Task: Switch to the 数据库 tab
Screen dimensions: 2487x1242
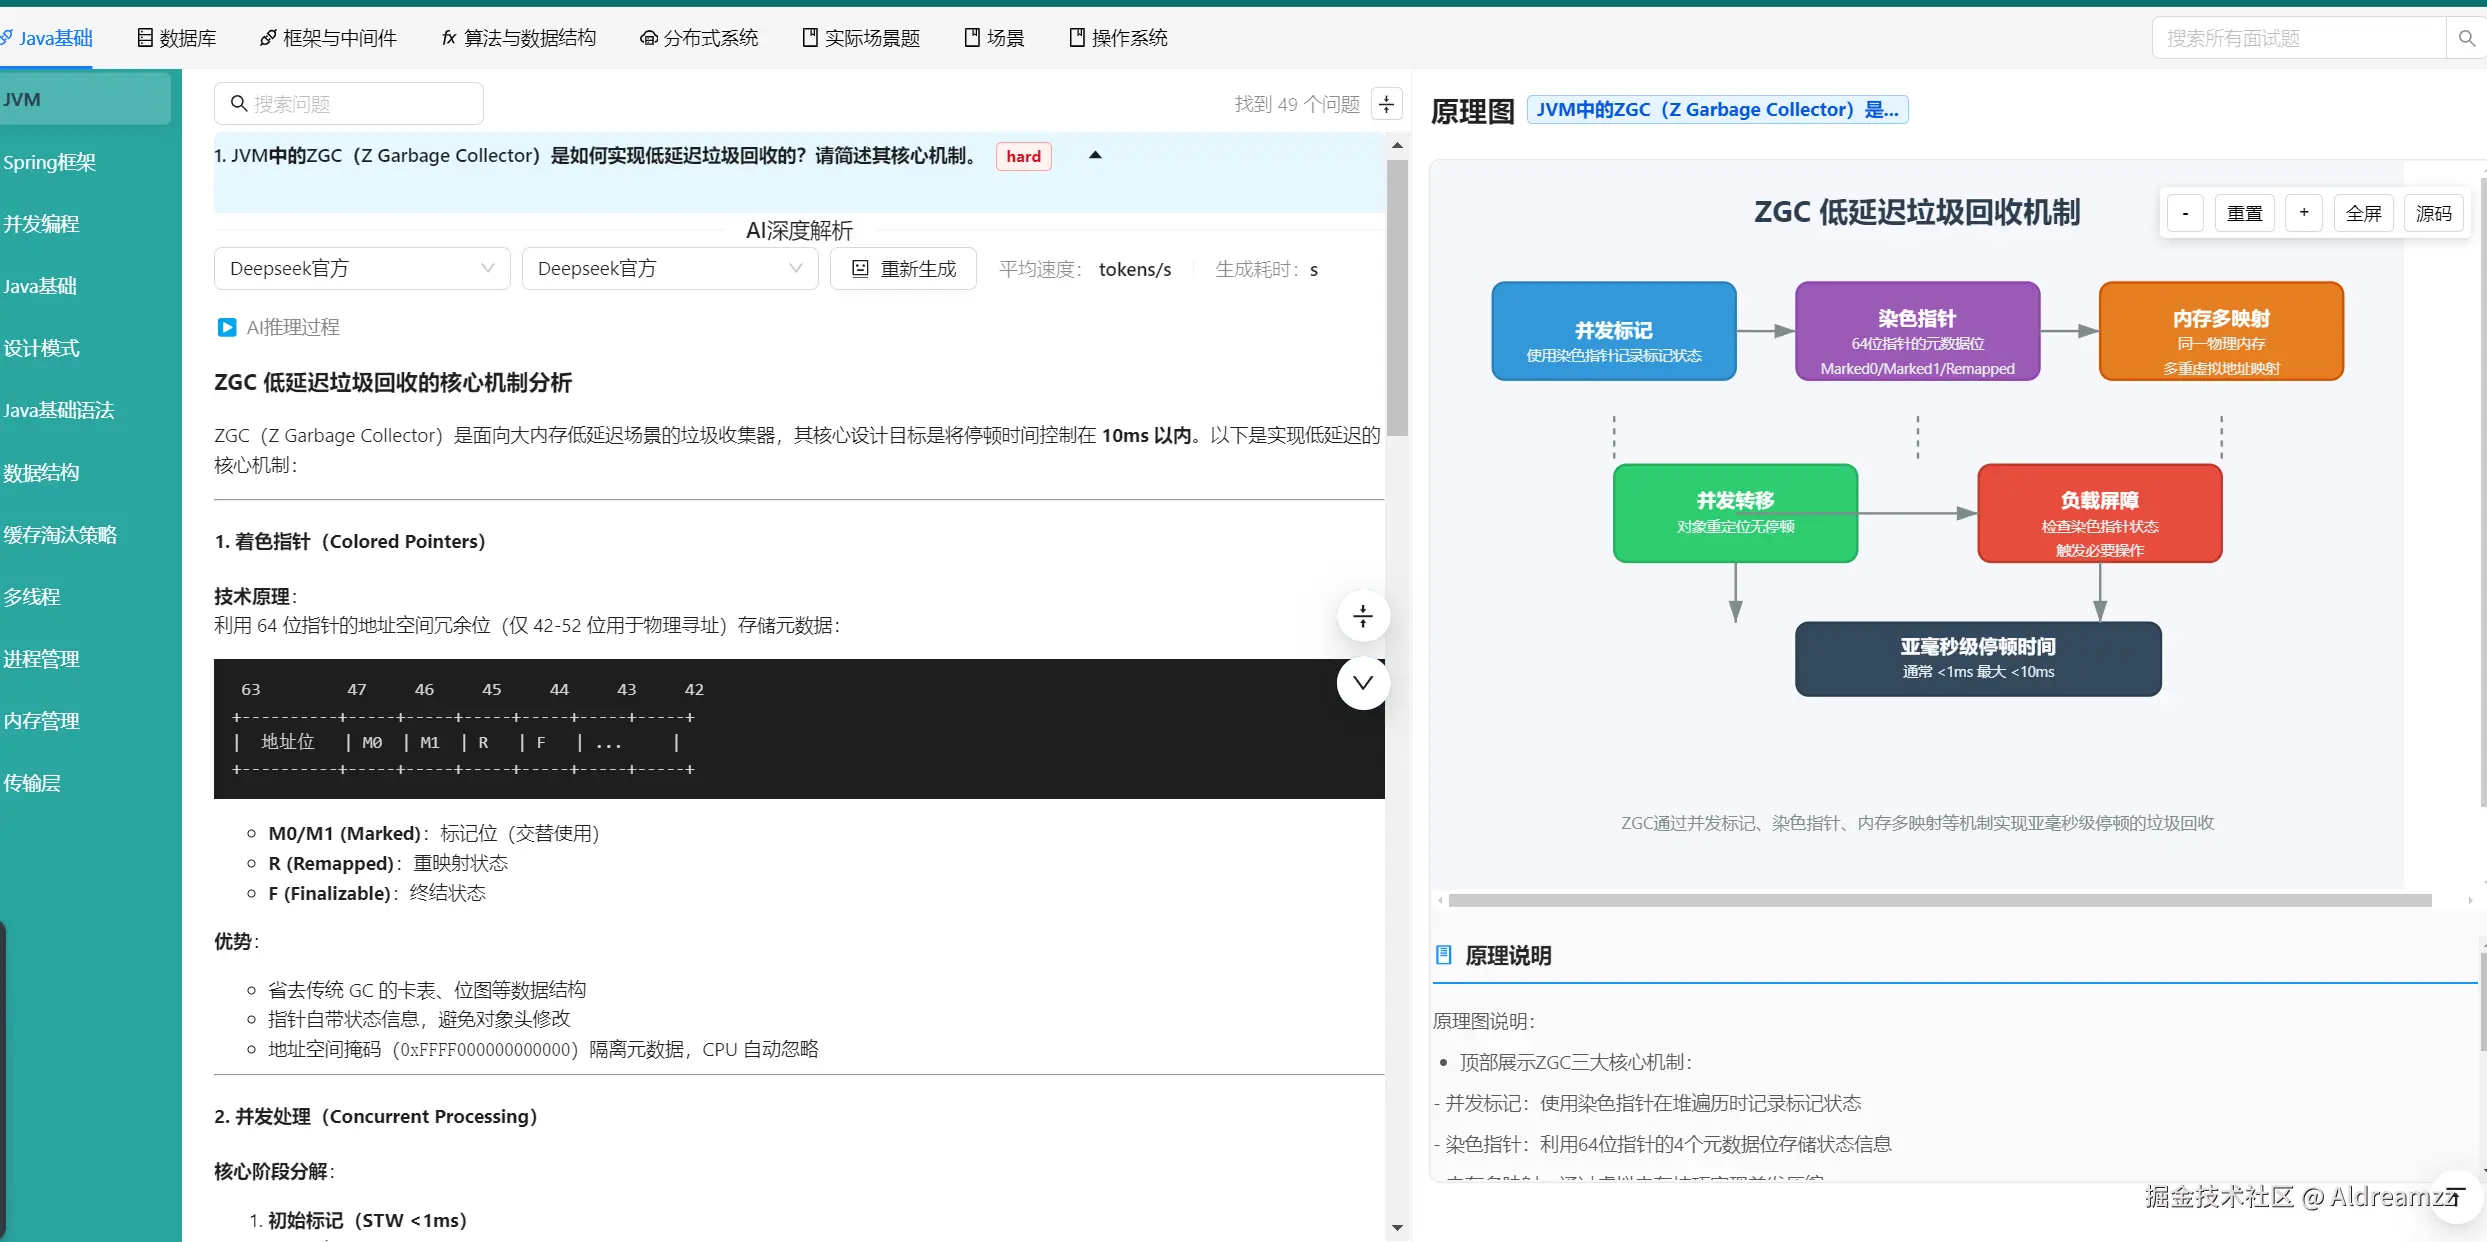Action: (x=177, y=38)
